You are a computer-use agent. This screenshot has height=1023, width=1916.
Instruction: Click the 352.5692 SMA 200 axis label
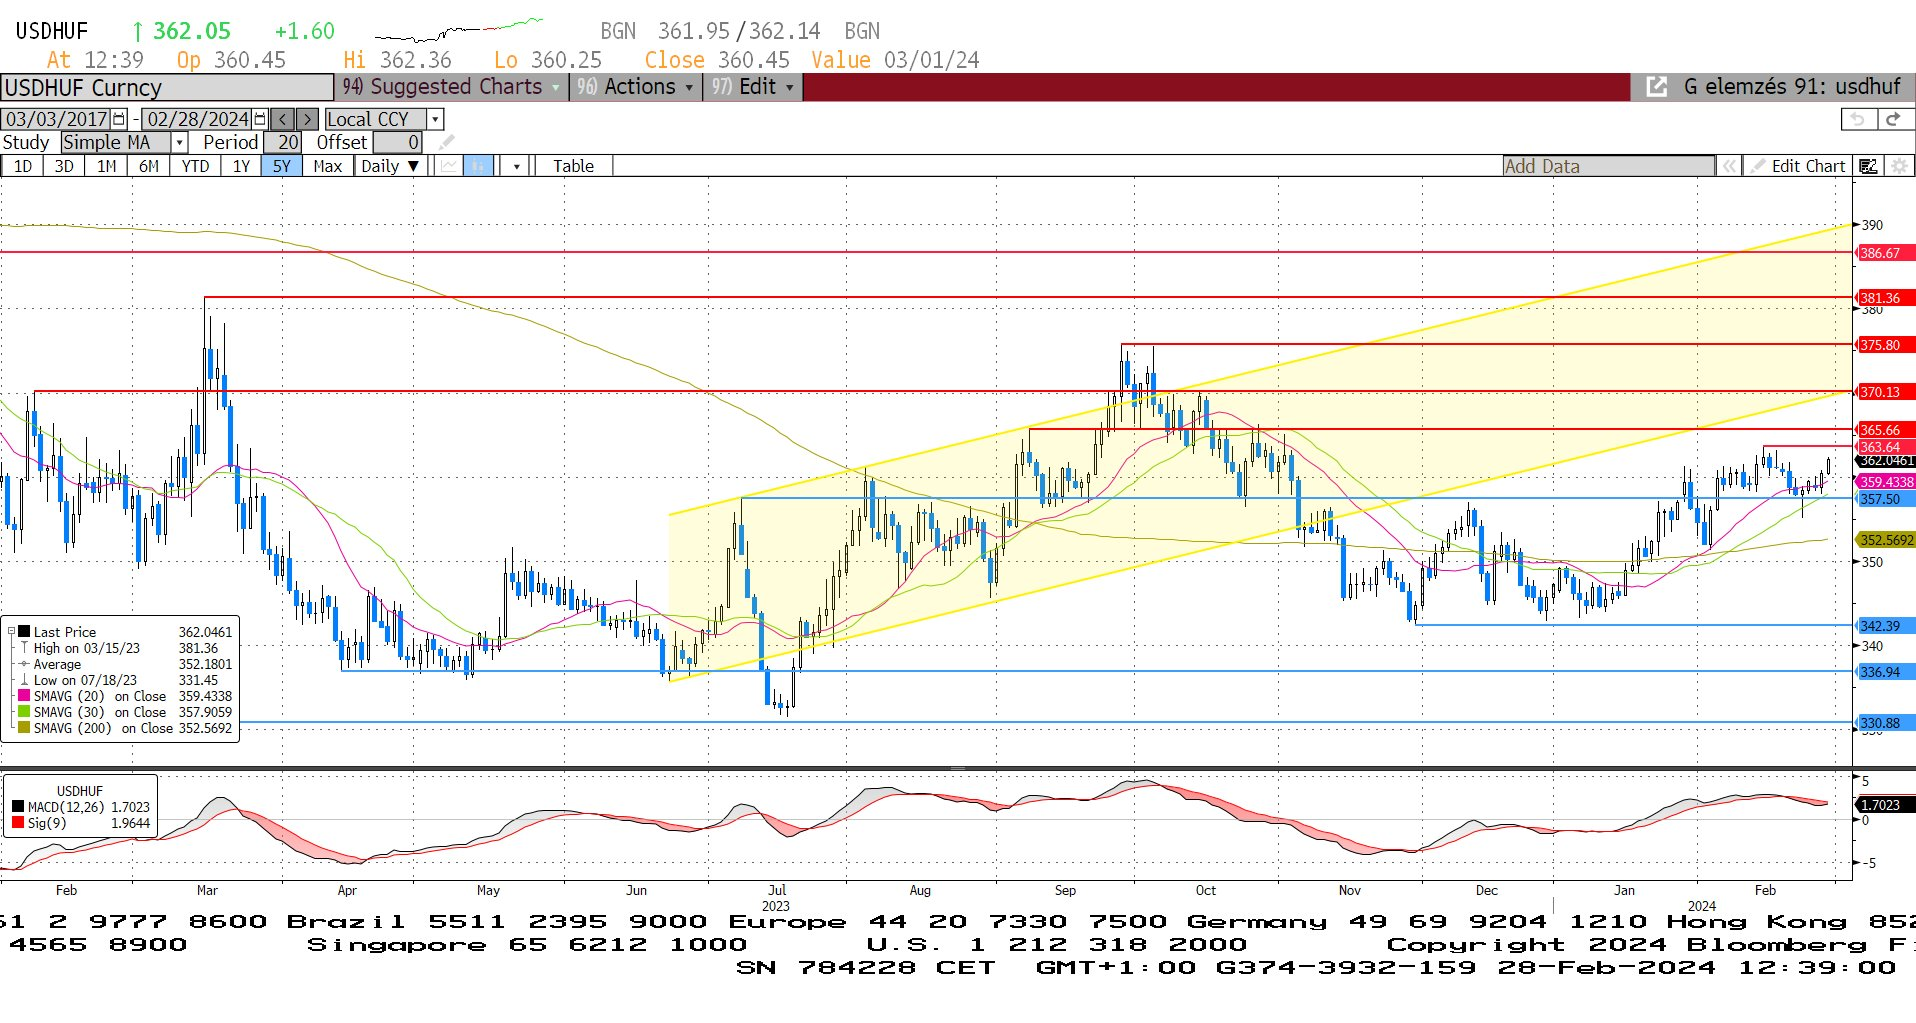1886,540
